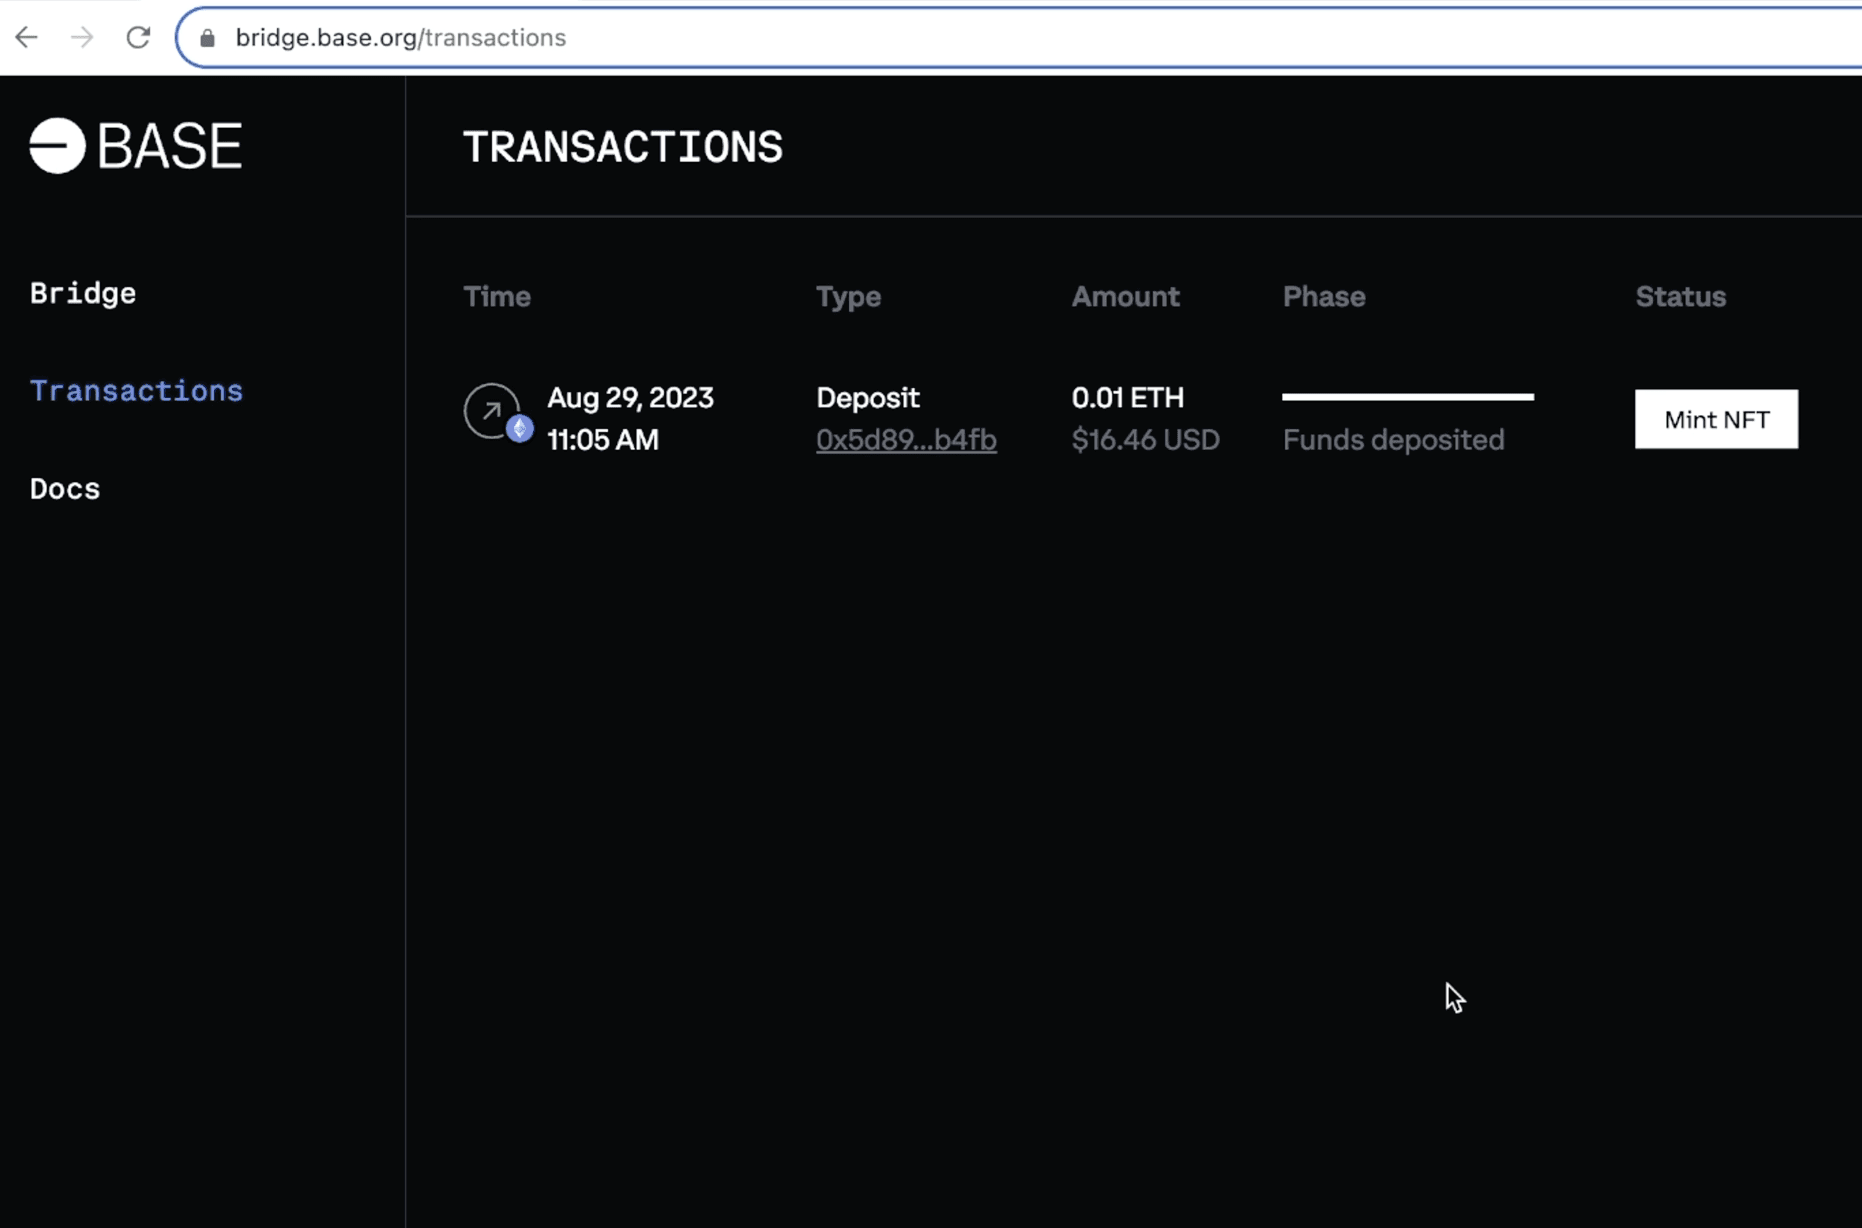Click the Amount column header
The width and height of the screenshot is (1862, 1228).
(x=1126, y=297)
